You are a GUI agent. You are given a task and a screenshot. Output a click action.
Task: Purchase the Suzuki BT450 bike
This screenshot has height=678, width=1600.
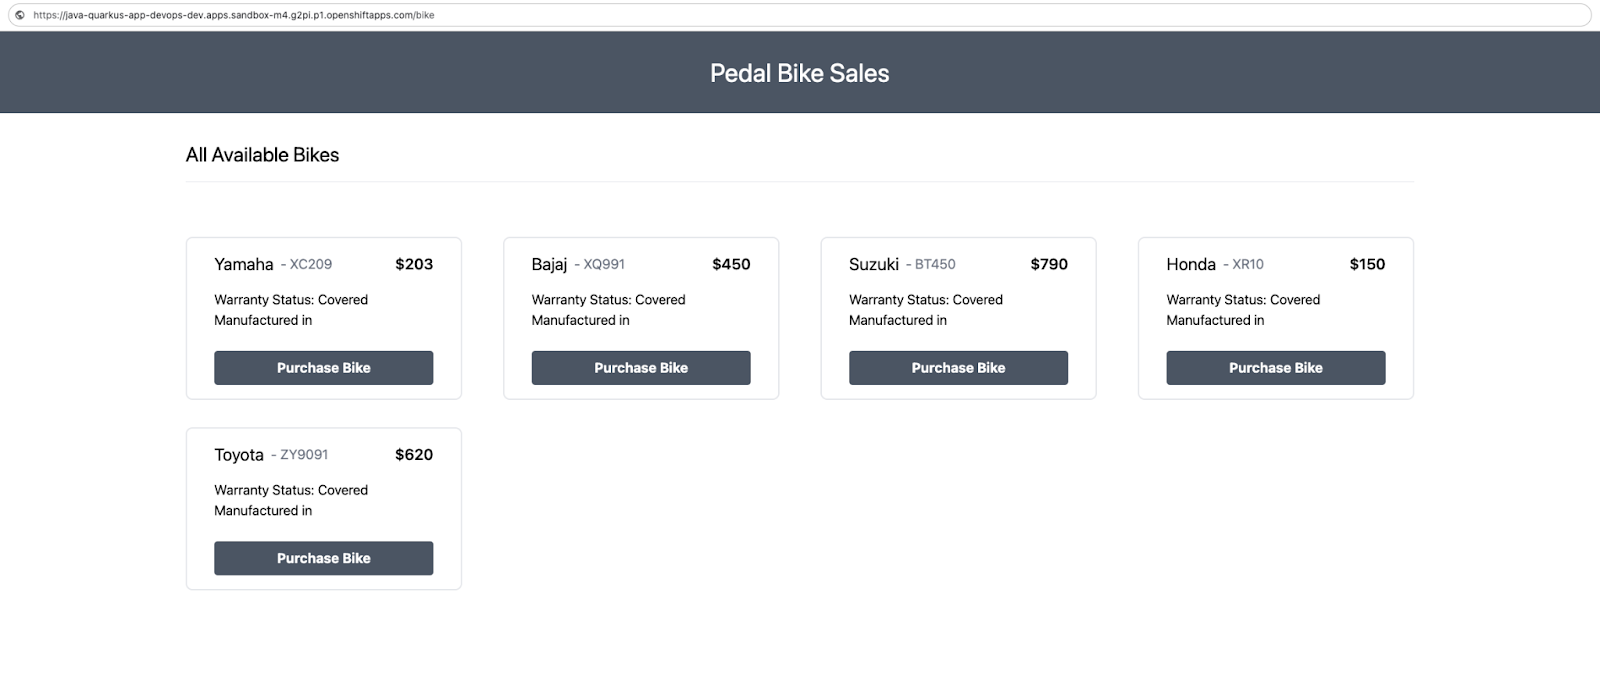click(958, 368)
